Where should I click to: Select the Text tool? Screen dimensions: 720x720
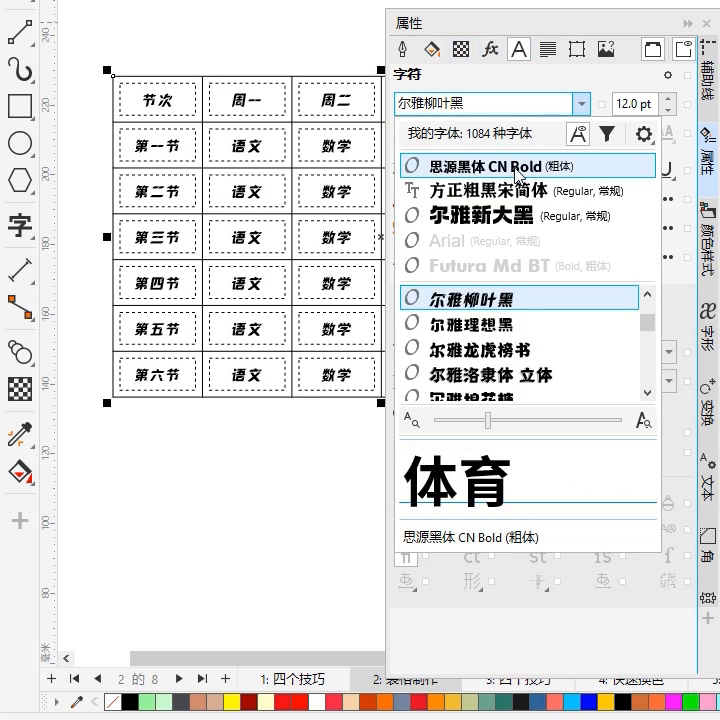point(20,225)
